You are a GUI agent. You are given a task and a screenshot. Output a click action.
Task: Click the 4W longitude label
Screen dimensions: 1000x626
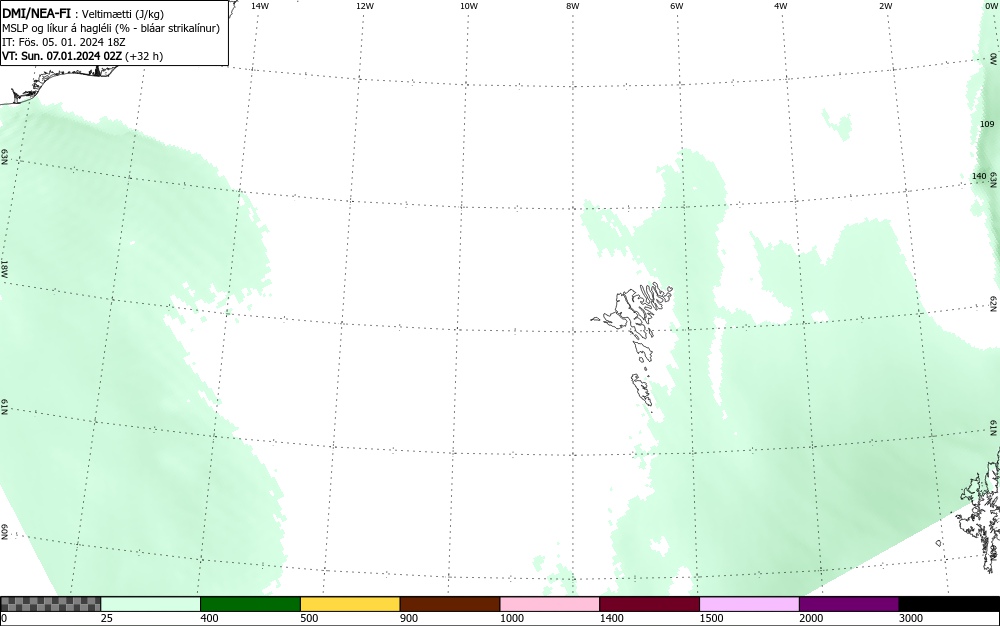pyautogui.click(x=781, y=6)
